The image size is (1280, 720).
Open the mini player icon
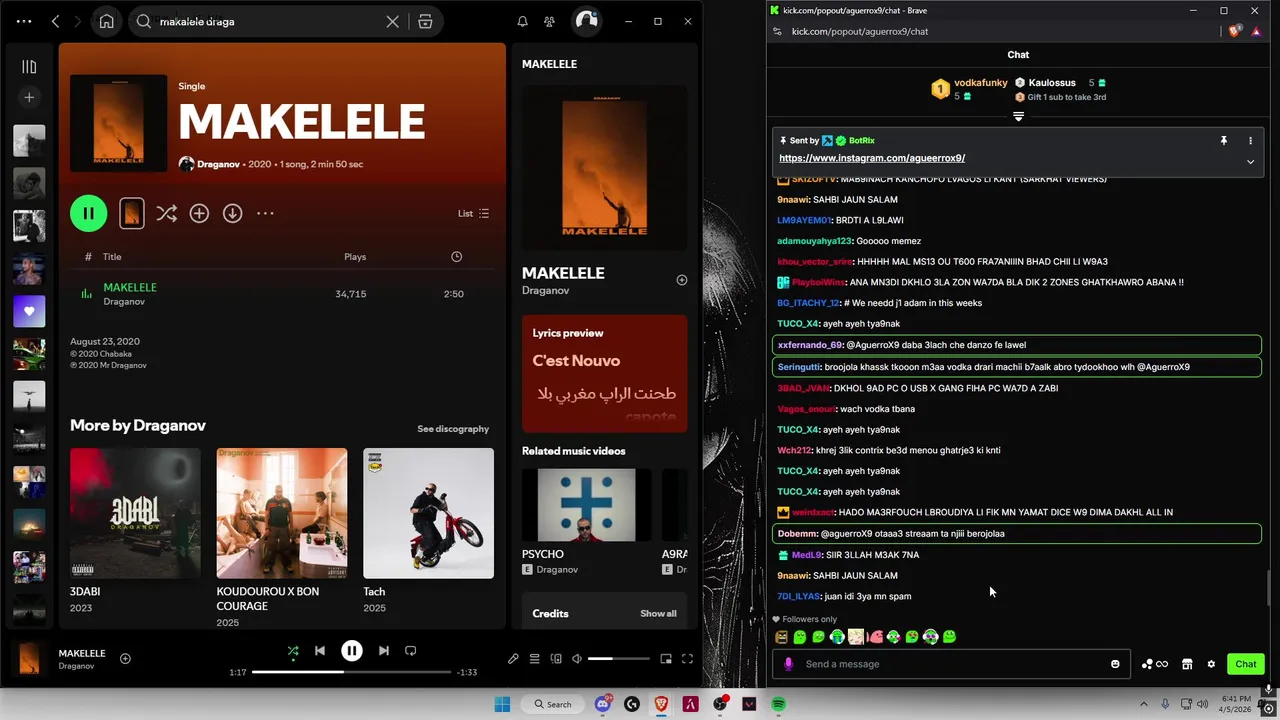coord(666,659)
